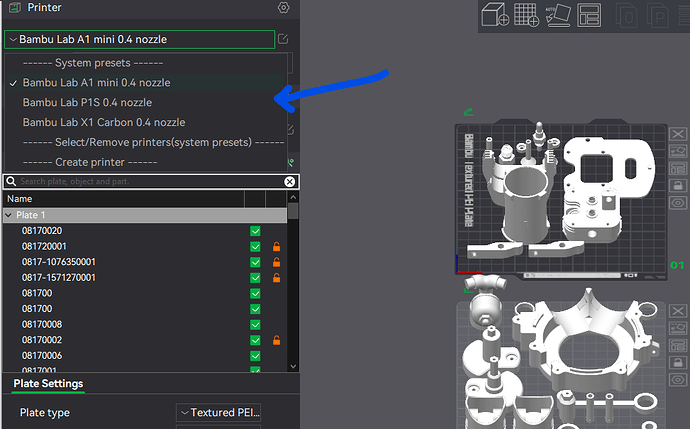The image size is (690, 429).
Task: Click the Auto orient toolbar icon
Action: (x=558, y=15)
